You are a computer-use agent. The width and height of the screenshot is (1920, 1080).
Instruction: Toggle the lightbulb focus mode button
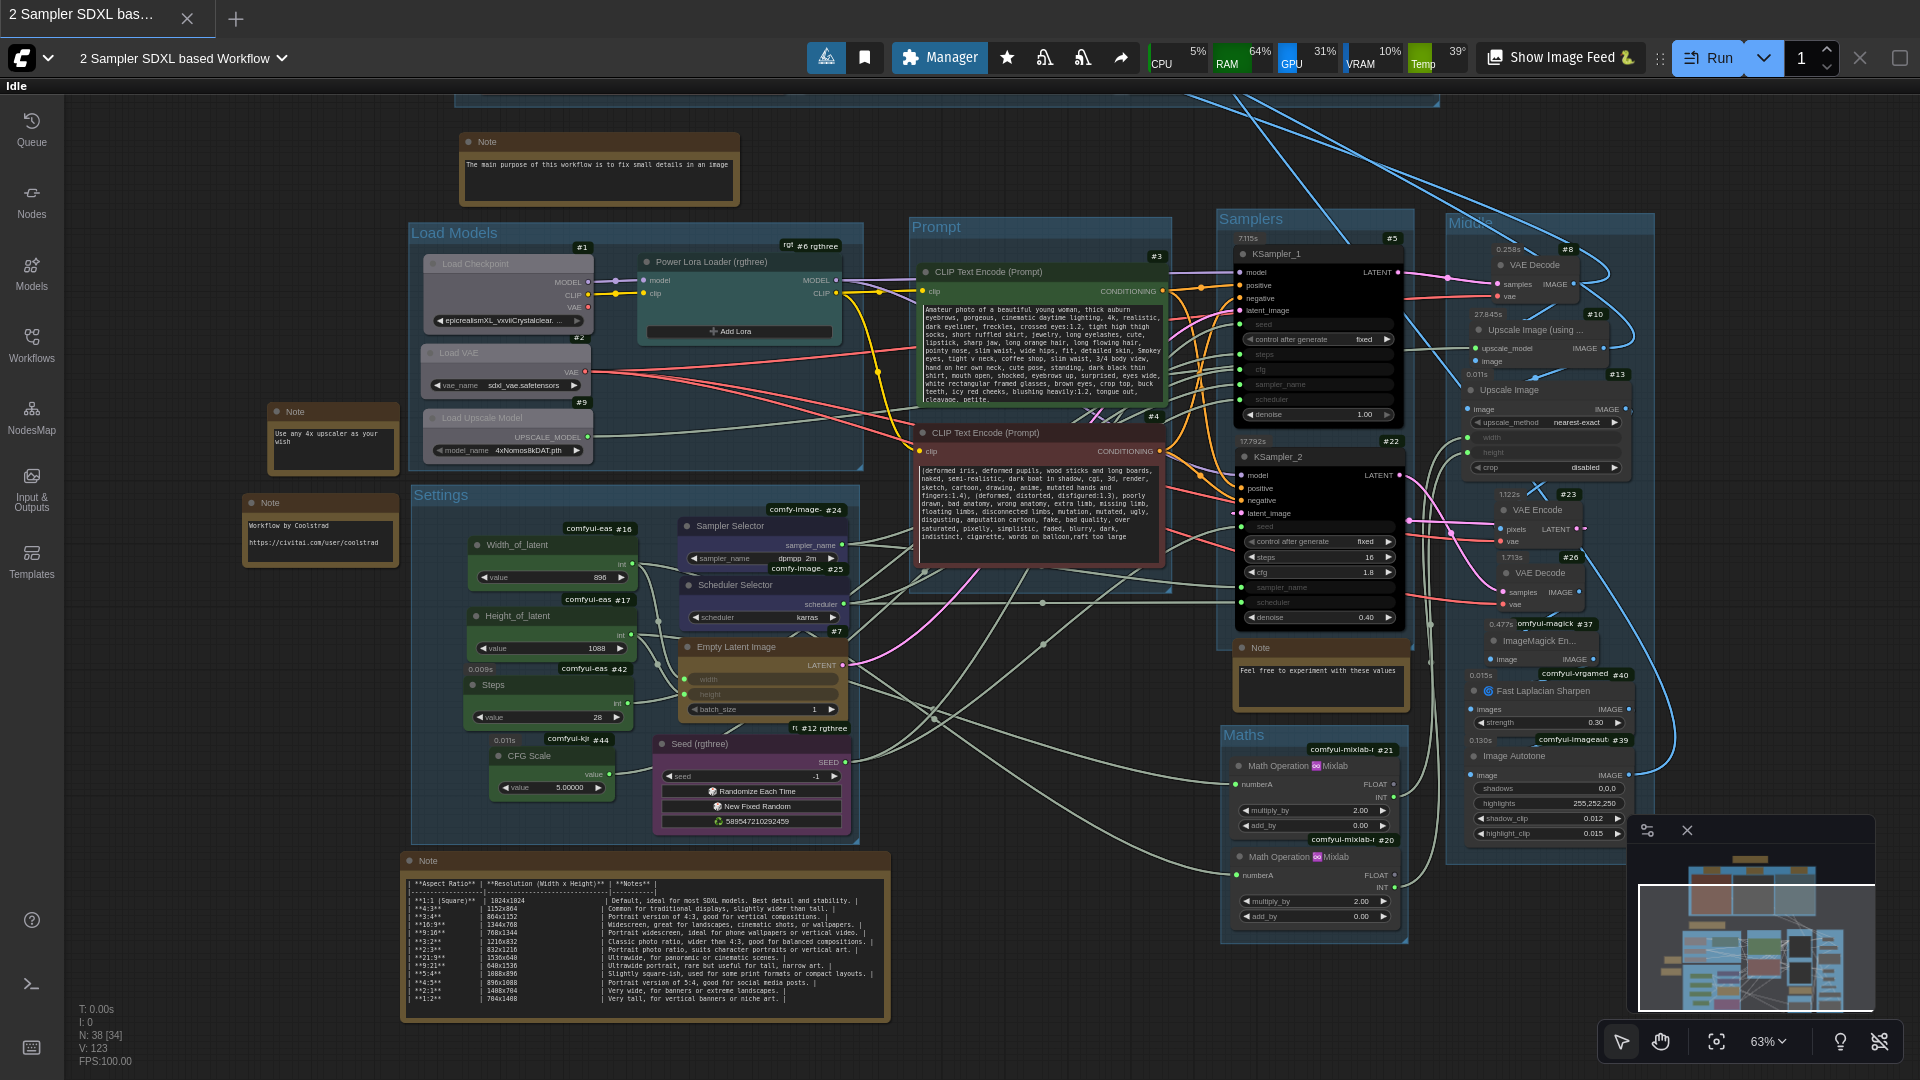(1840, 1042)
